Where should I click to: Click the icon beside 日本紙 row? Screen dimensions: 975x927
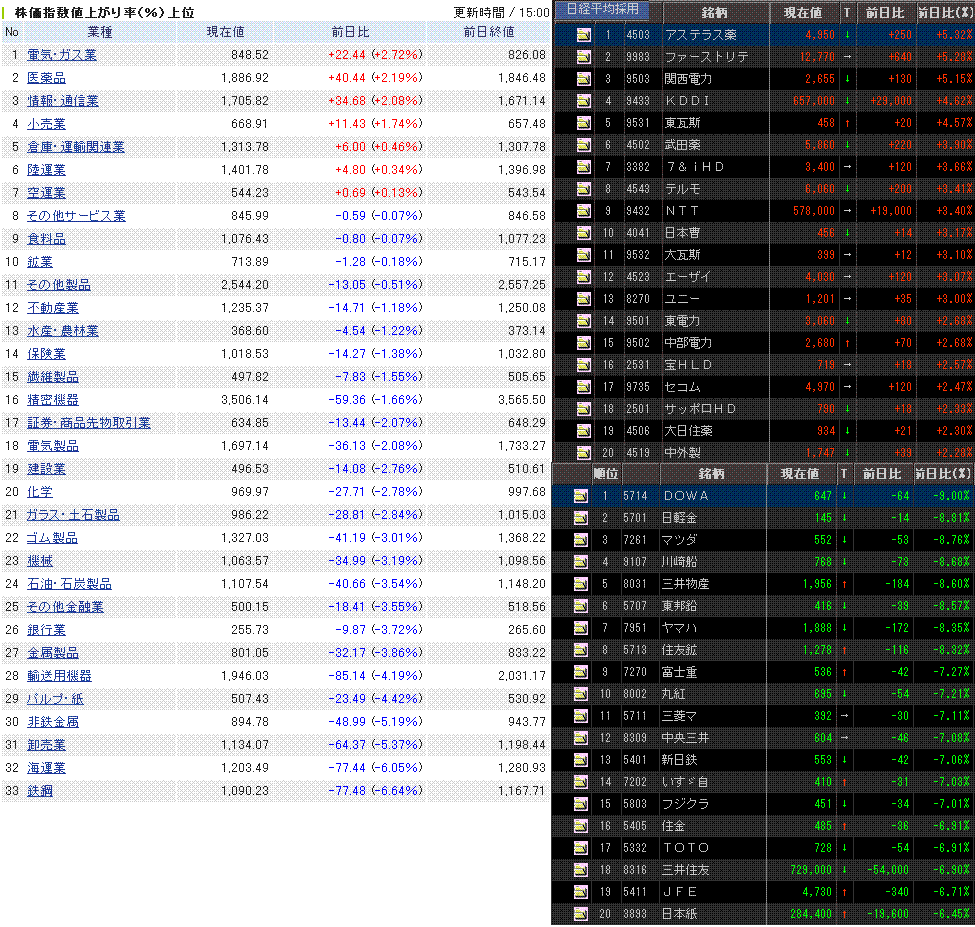[583, 914]
